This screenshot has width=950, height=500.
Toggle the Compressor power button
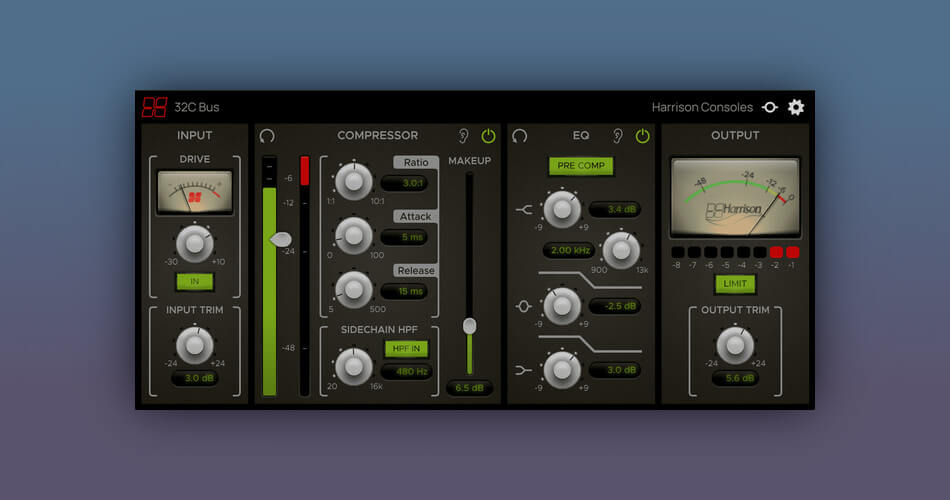[x=488, y=136]
